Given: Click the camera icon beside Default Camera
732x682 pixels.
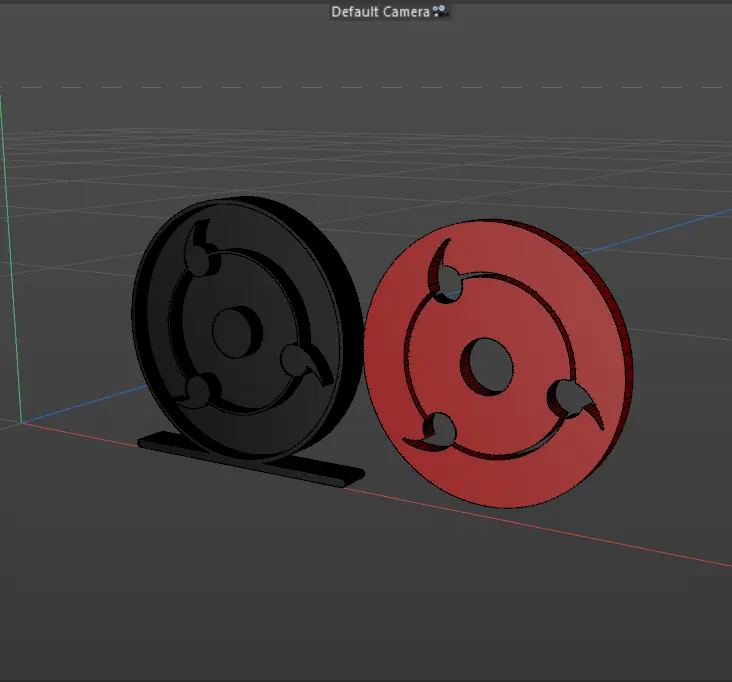Looking at the screenshot, I should tap(440, 12).
